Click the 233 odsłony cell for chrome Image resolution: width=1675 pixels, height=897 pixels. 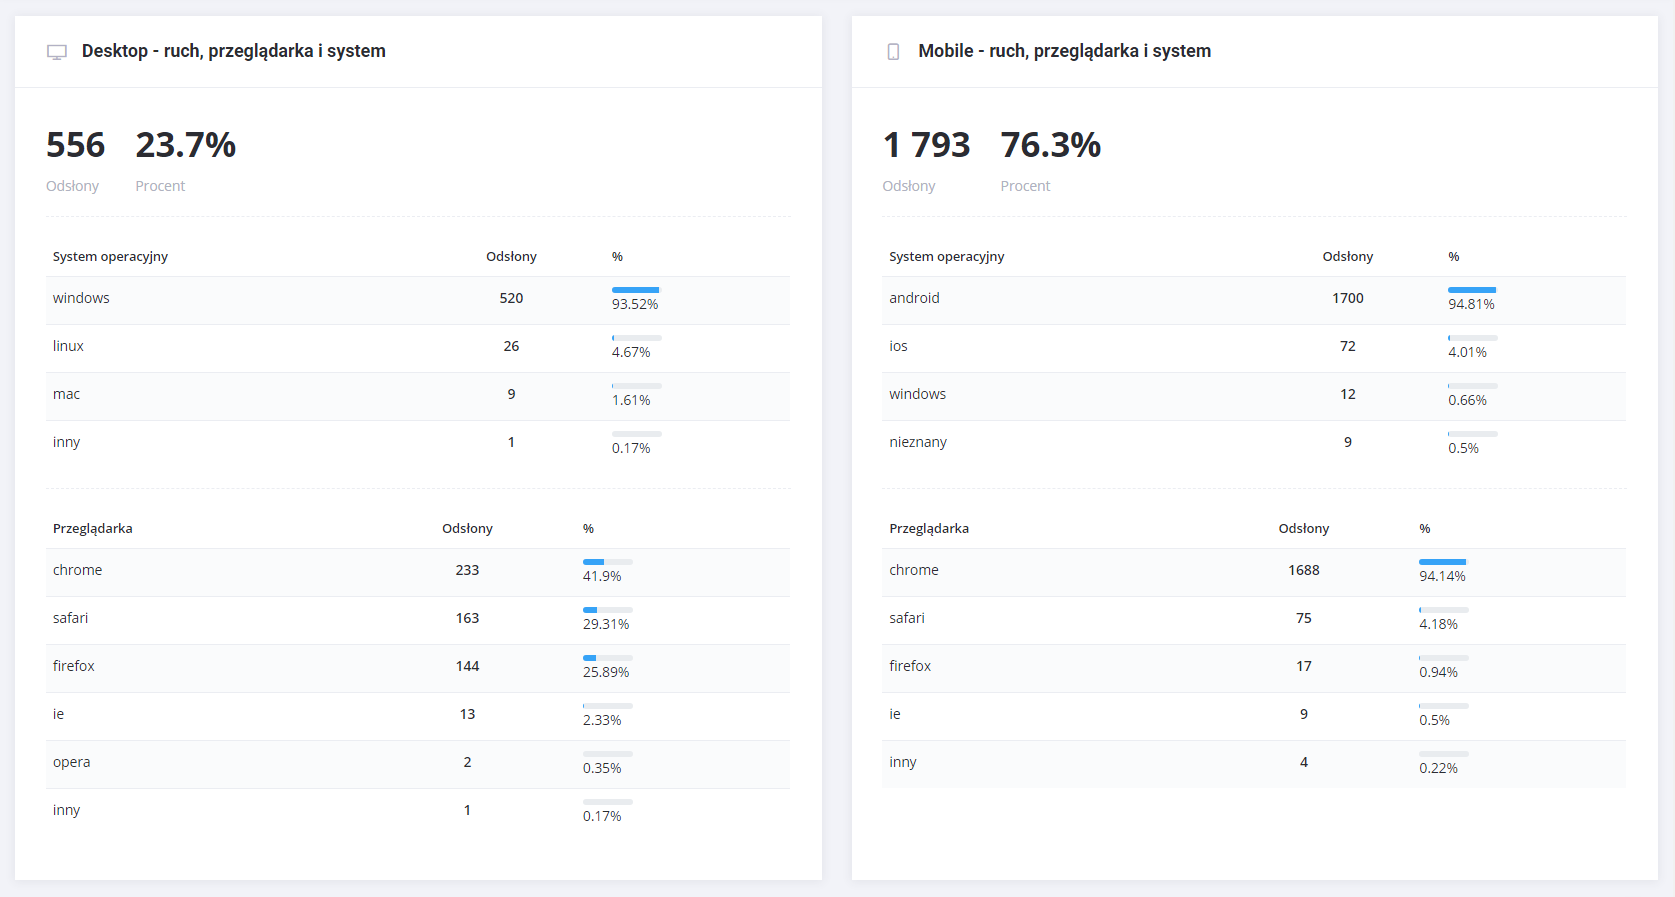tap(467, 570)
